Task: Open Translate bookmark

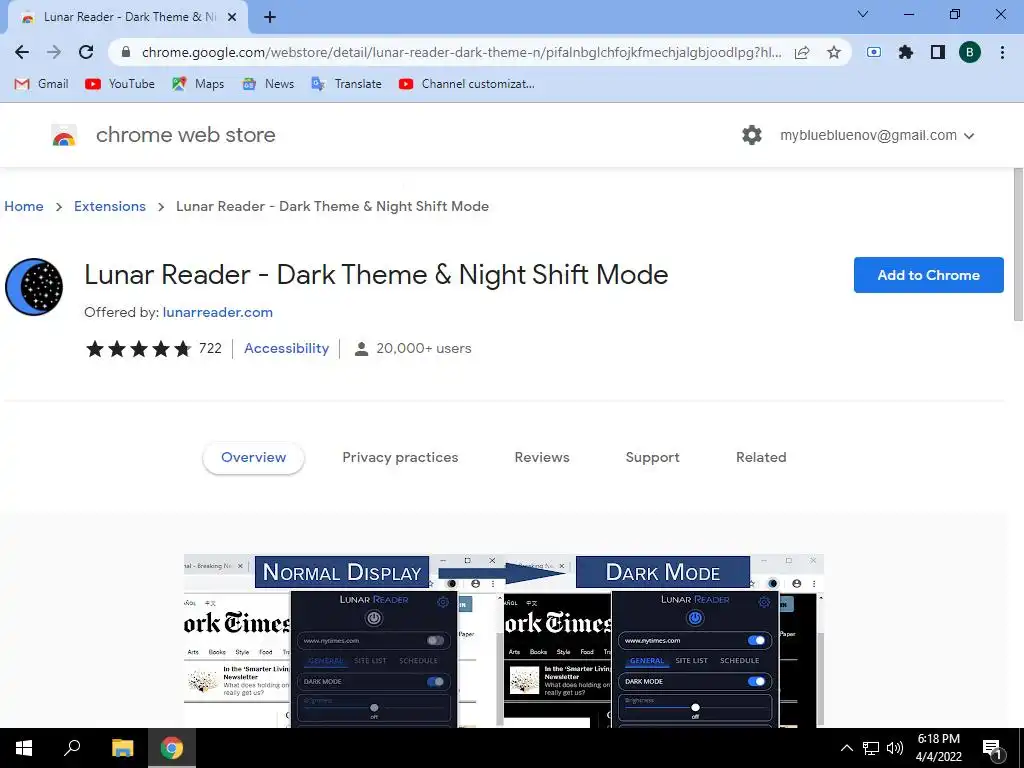Action: tap(347, 84)
